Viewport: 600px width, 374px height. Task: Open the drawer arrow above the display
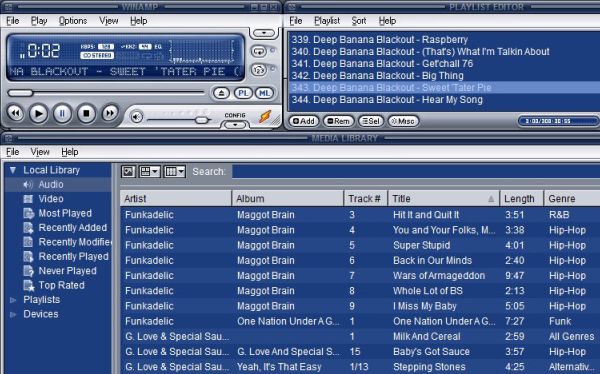[x=264, y=33]
